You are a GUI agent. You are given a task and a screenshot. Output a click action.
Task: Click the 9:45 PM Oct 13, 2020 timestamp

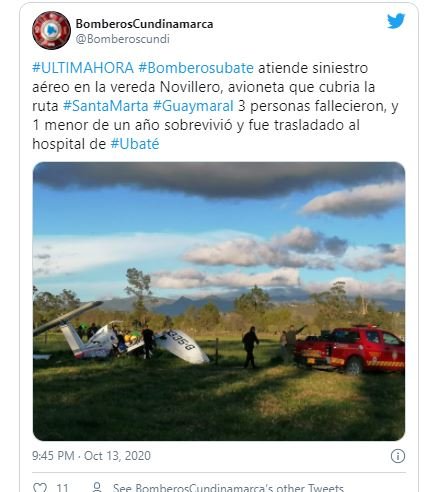(x=91, y=456)
